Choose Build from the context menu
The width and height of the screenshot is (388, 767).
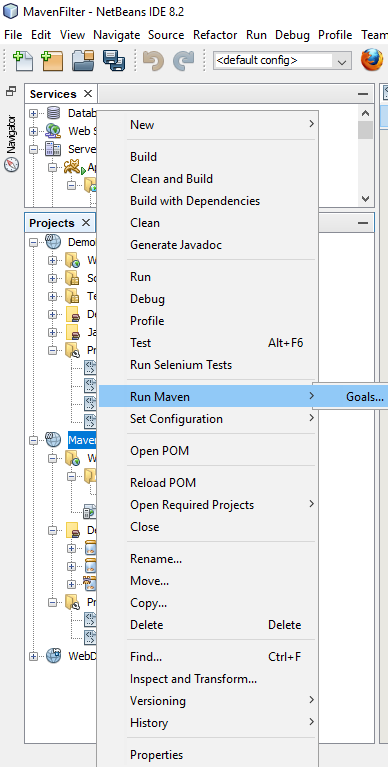click(208, 157)
